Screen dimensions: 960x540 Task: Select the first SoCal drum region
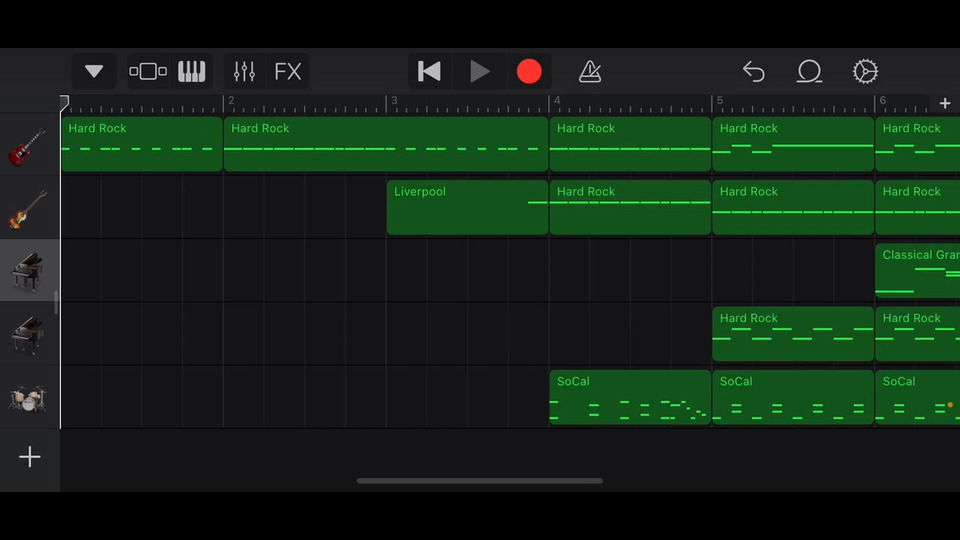pos(630,398)
